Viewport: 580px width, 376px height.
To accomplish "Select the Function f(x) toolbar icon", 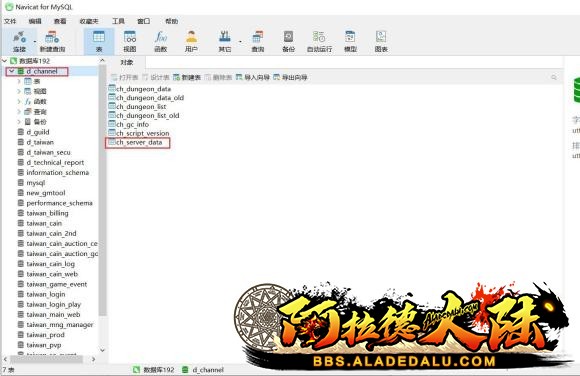I will (x=161, y=41).
